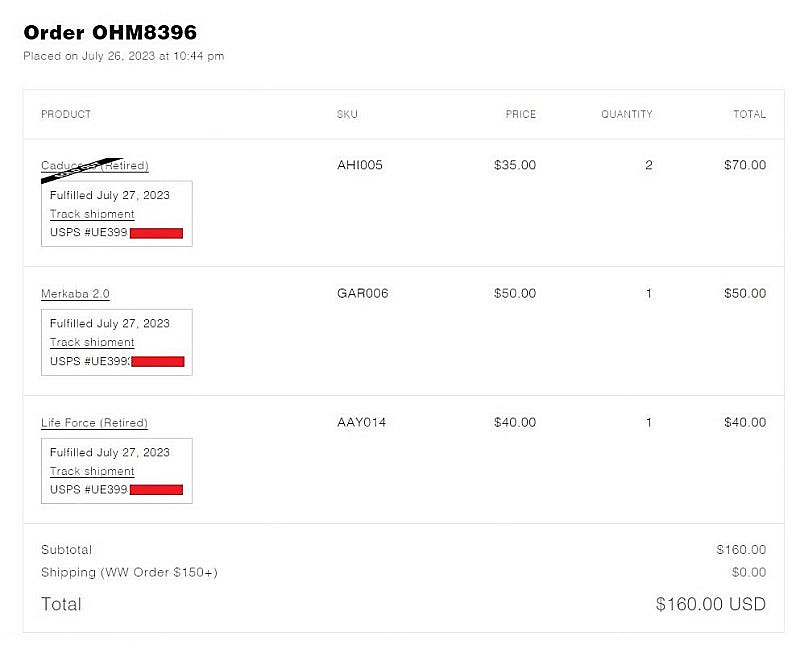Click the SKU AAY014 text
Image resolution: width=800 pixels, height=645 pixels.
[x=361, y=423]
